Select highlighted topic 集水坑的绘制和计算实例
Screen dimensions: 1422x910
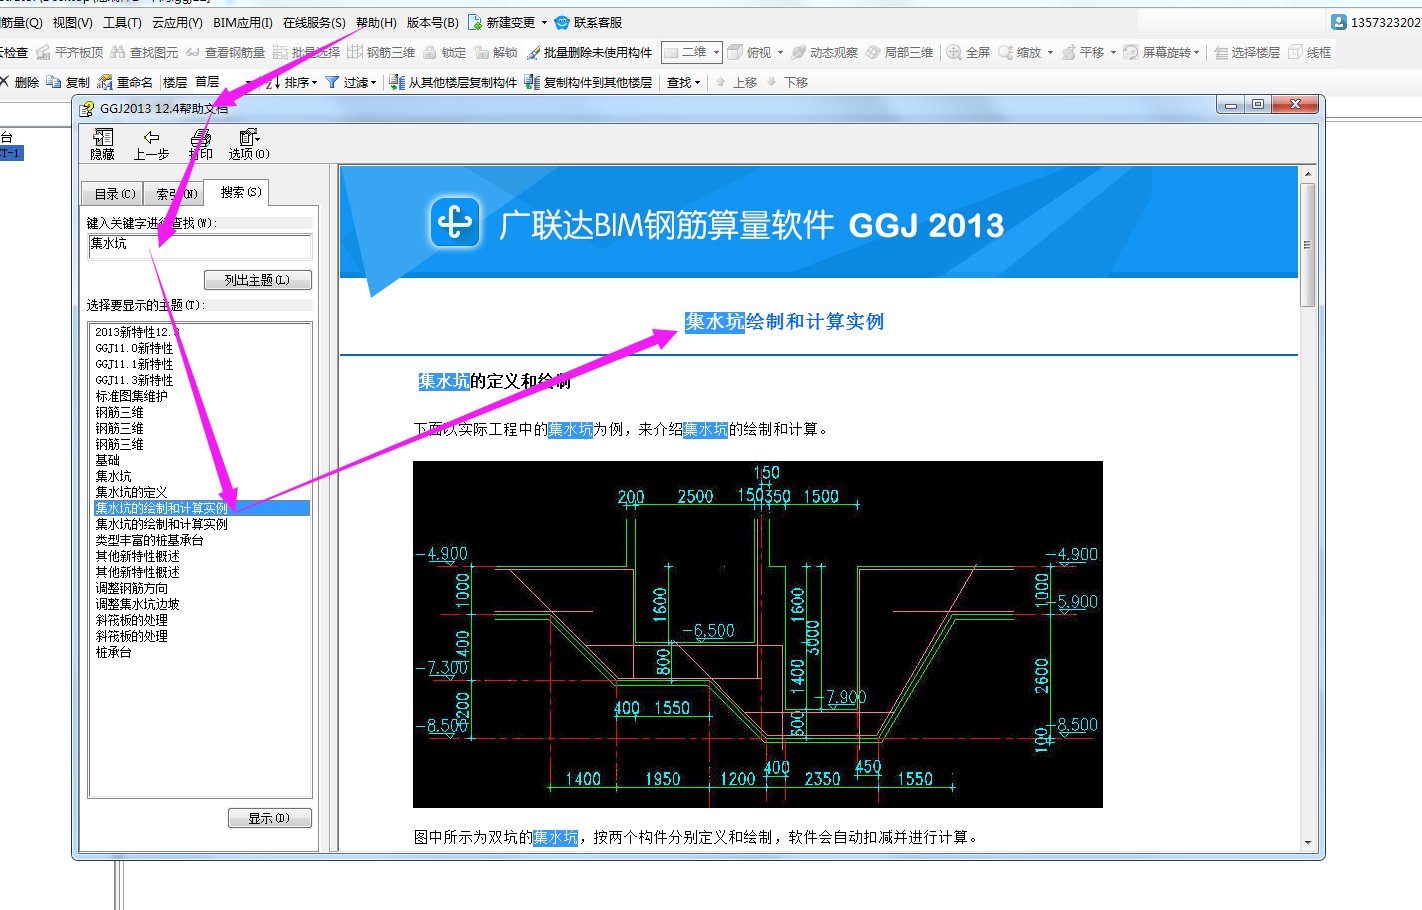[x=201, y=508]
